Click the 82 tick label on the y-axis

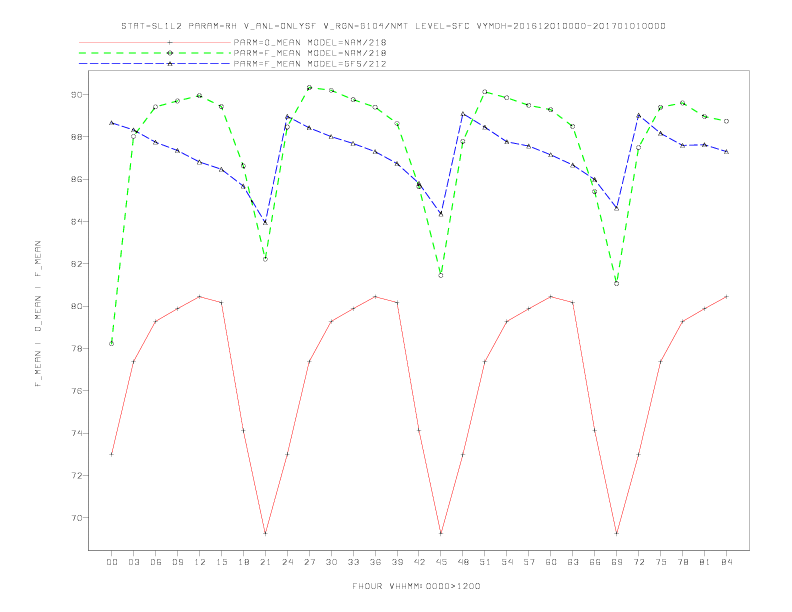tap(77, 264)
